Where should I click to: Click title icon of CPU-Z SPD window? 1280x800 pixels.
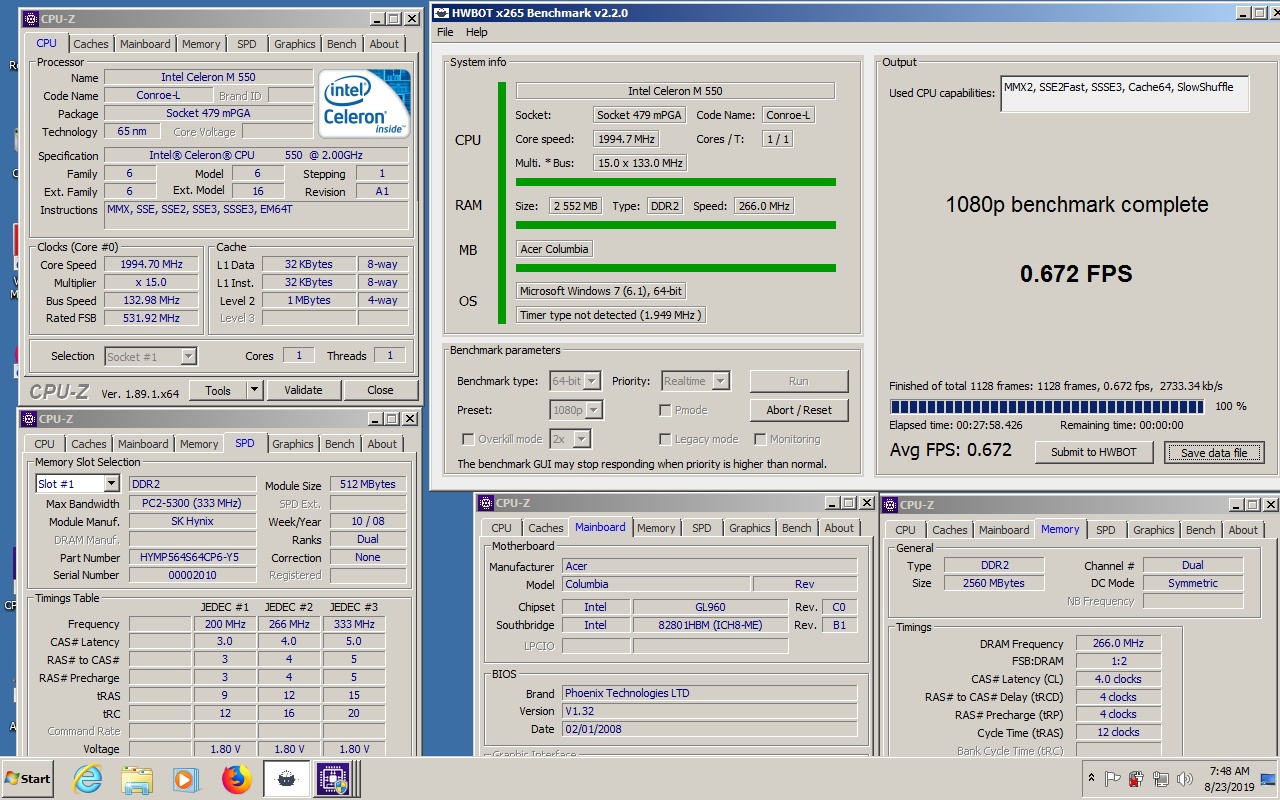[30, 419]
